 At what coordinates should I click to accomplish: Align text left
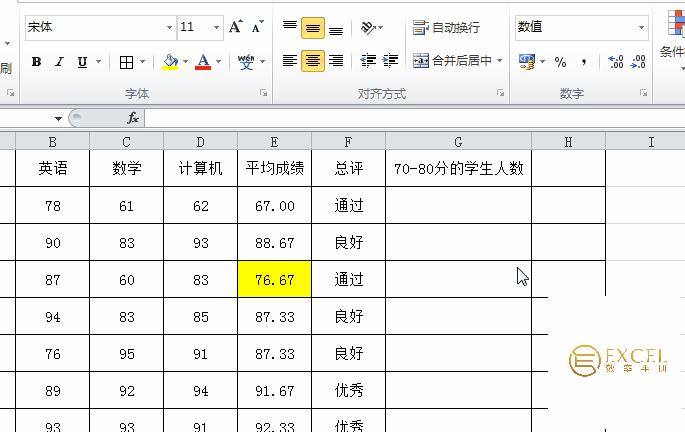(x=290, y=61)
